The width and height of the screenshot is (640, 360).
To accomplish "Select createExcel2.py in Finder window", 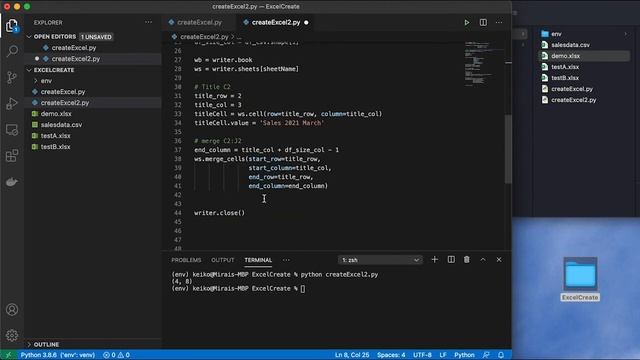I will point(573,100).
